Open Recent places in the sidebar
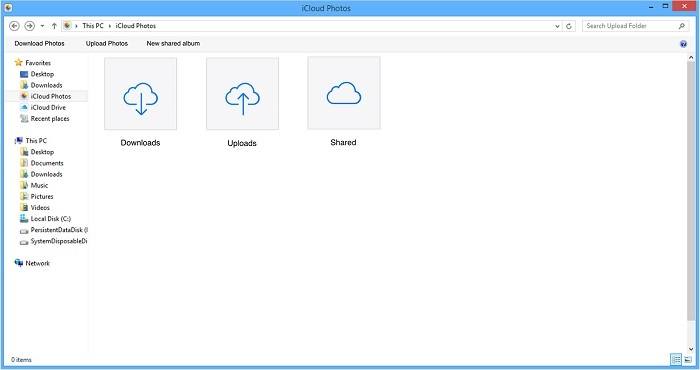The image size is (700, 370). tap(50, 119)
